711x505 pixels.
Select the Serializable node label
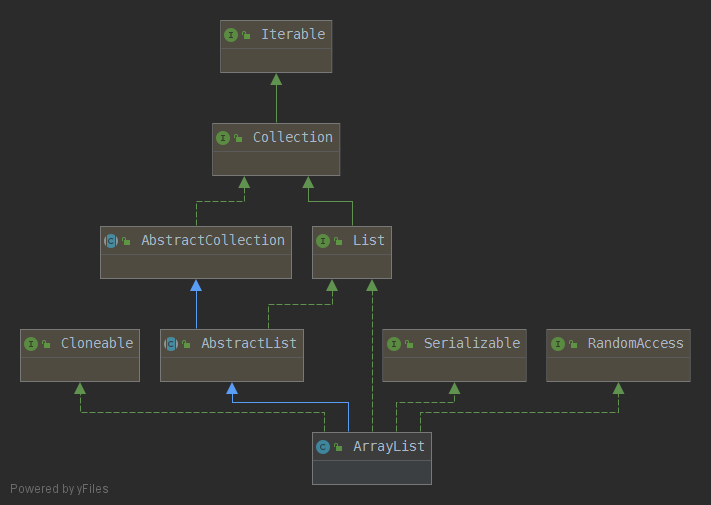point(471,344)
